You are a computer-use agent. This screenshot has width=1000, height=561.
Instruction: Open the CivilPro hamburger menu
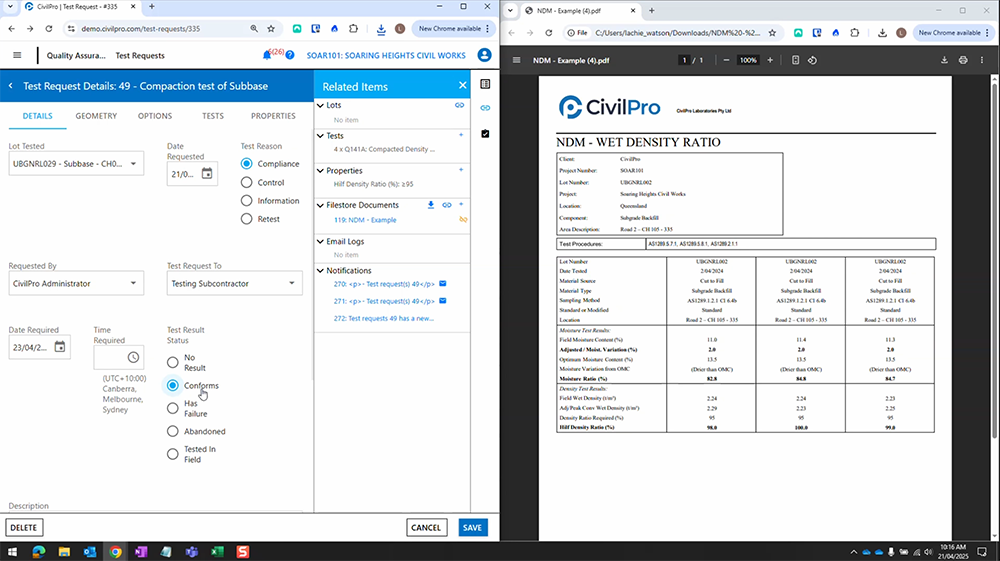point(17,55)
